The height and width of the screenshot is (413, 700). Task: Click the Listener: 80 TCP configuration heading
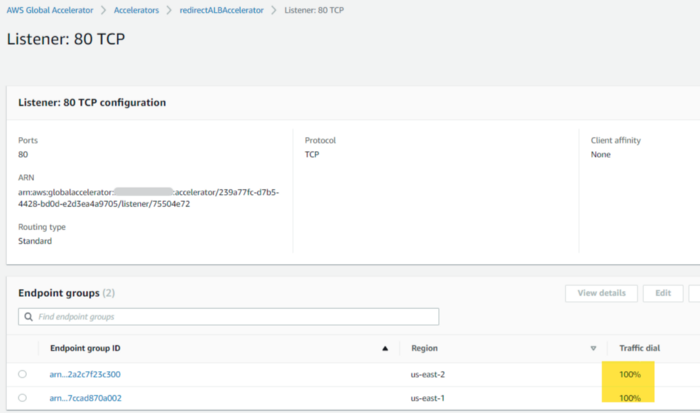92,103
